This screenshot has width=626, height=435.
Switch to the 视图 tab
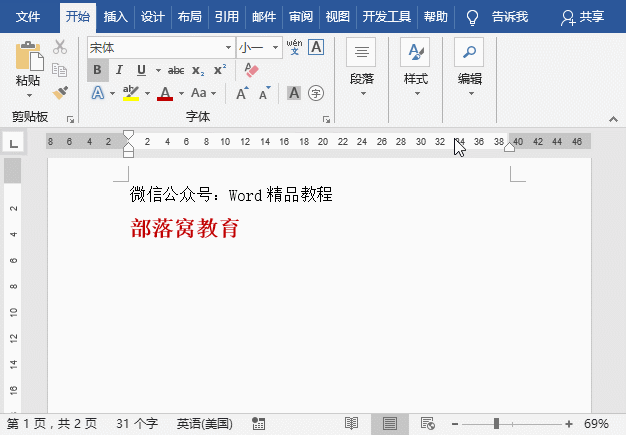(338, 17)
